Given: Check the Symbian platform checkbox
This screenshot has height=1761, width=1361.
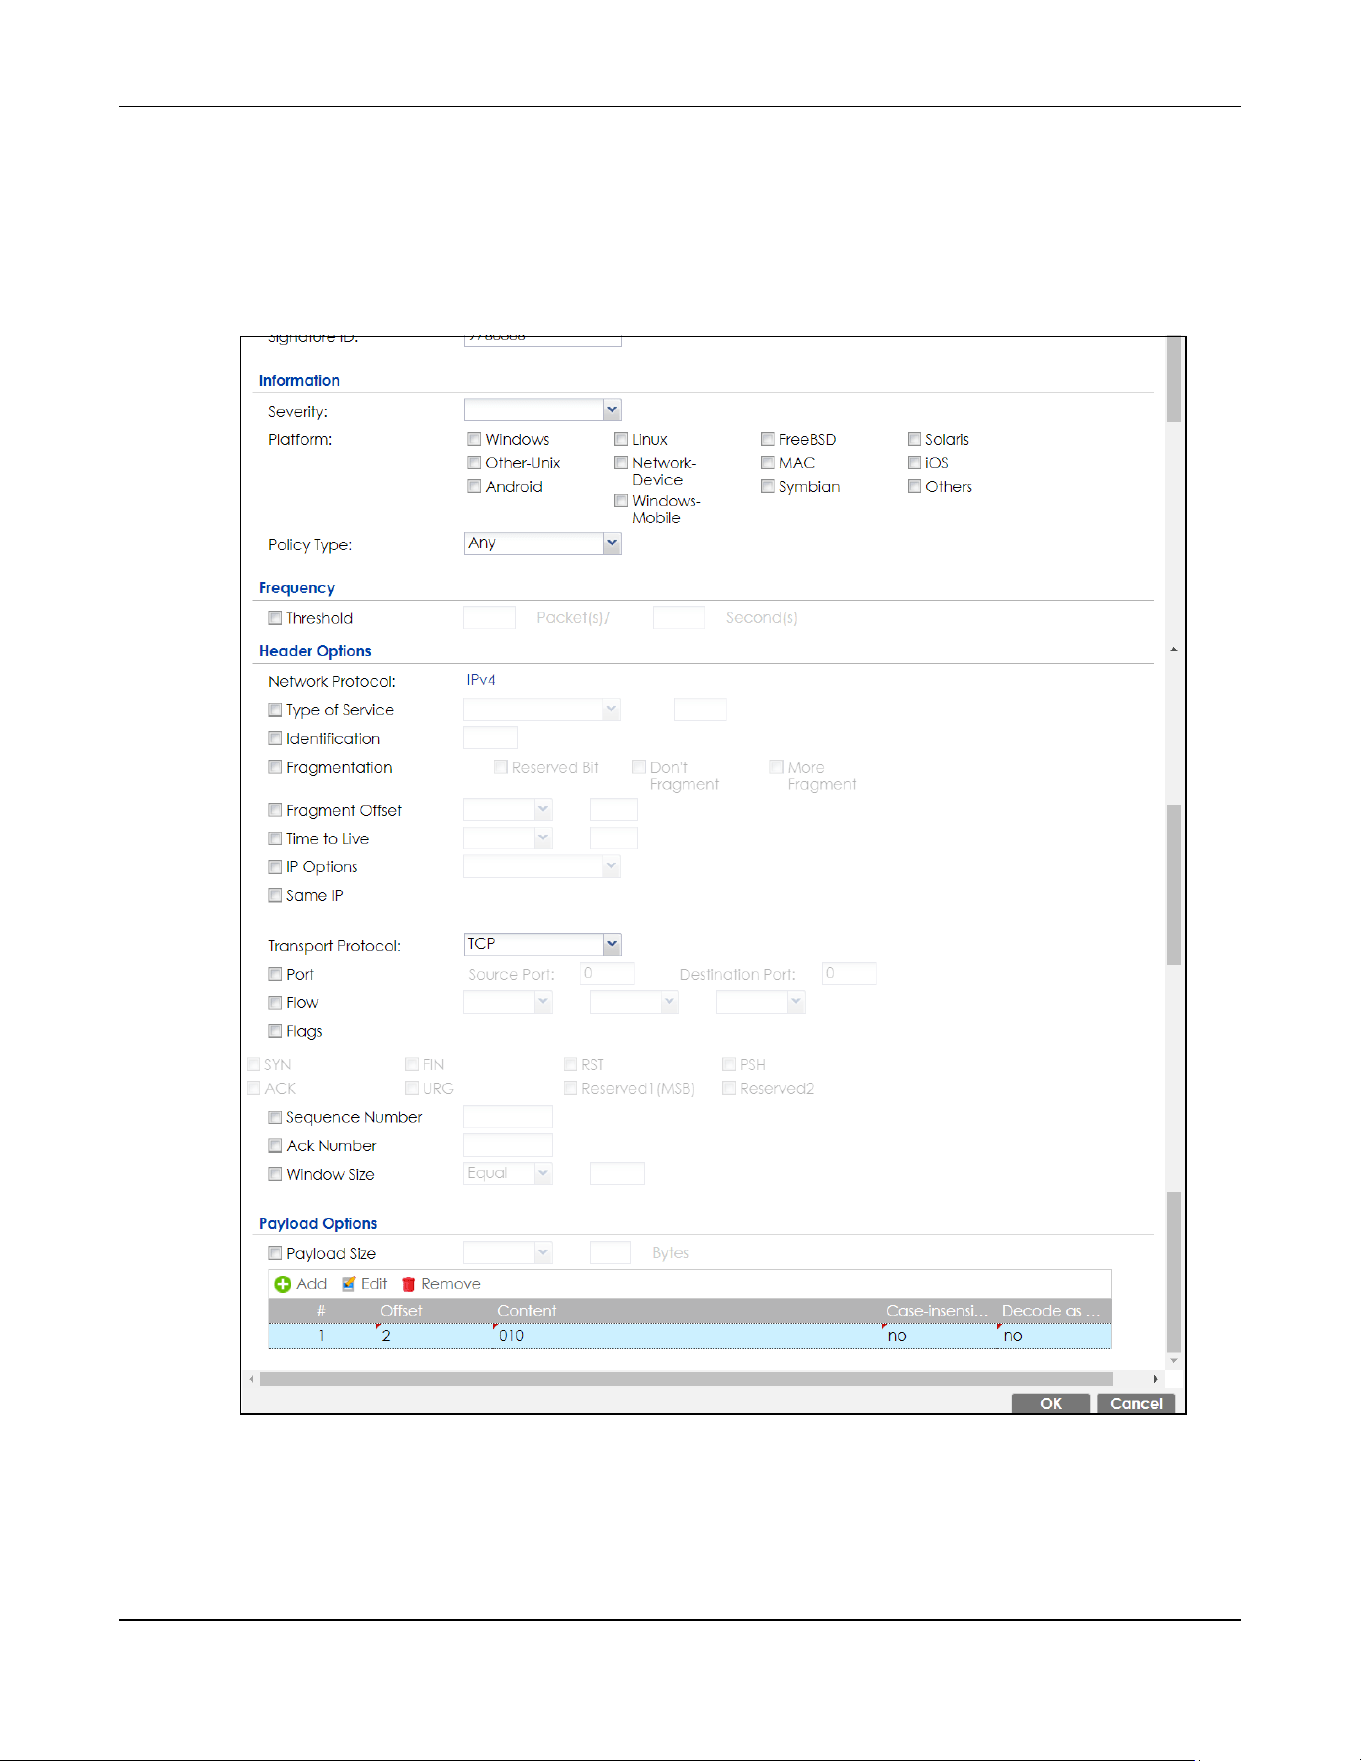Looking at the screenshot, I should [768, 486].
